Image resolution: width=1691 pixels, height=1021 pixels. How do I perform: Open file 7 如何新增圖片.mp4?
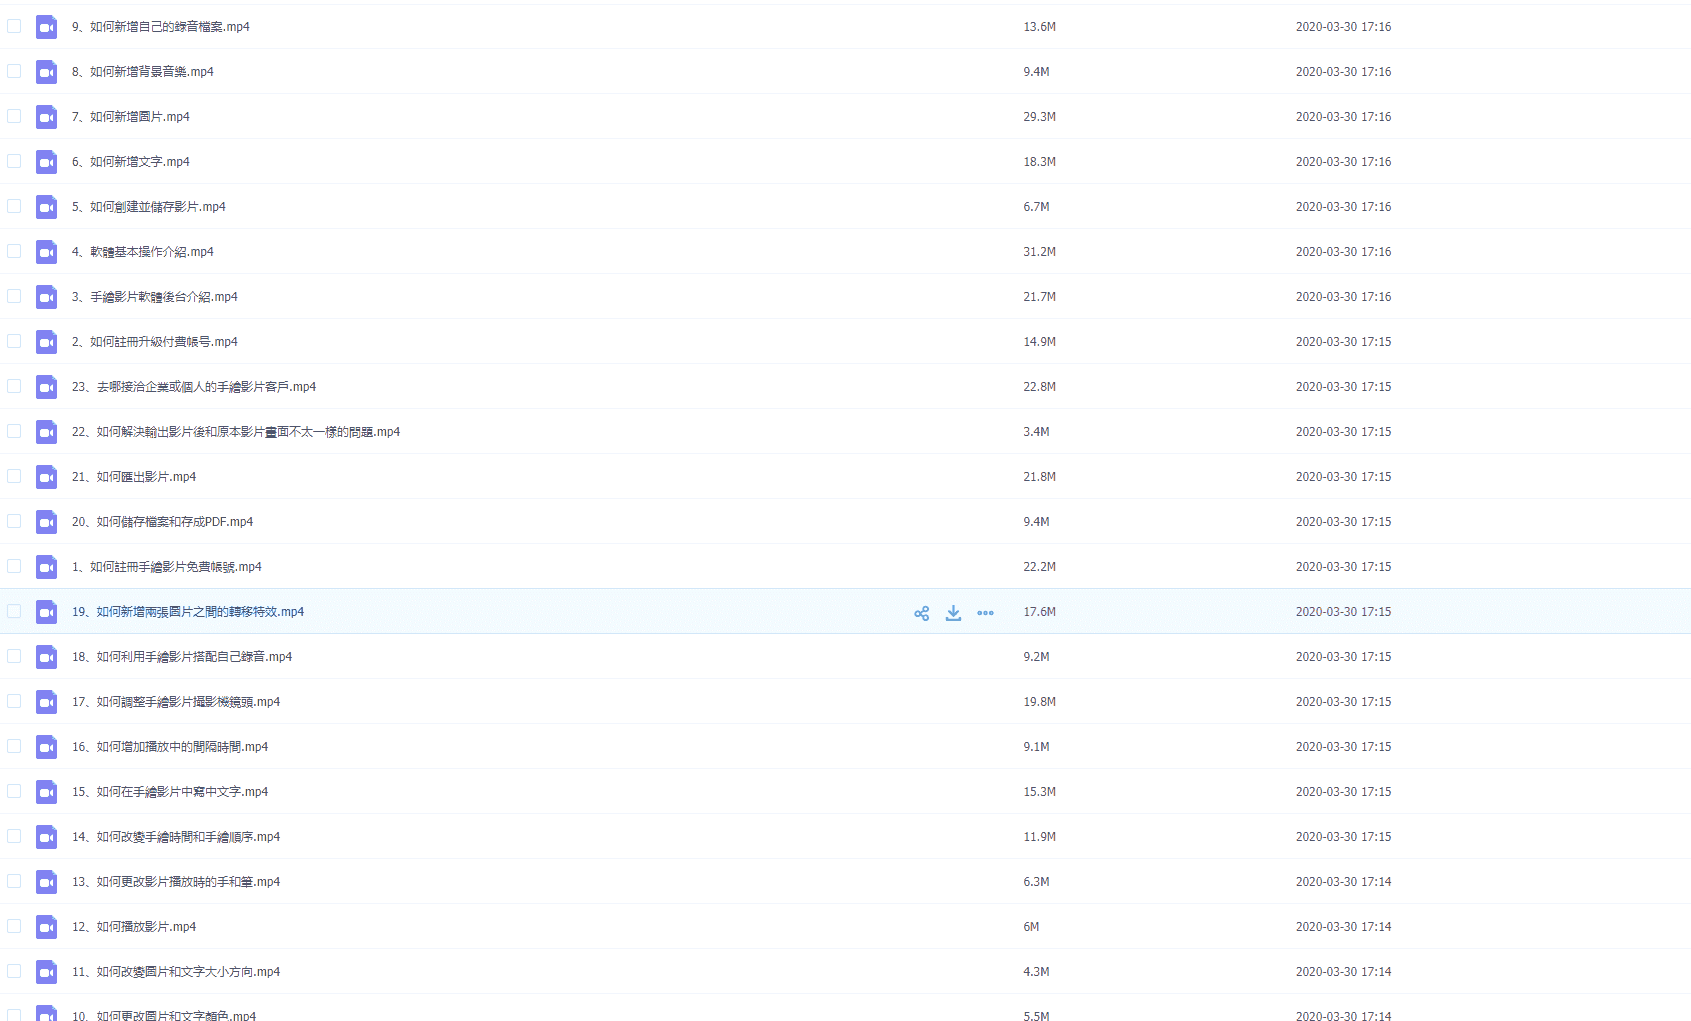(131, 117)
